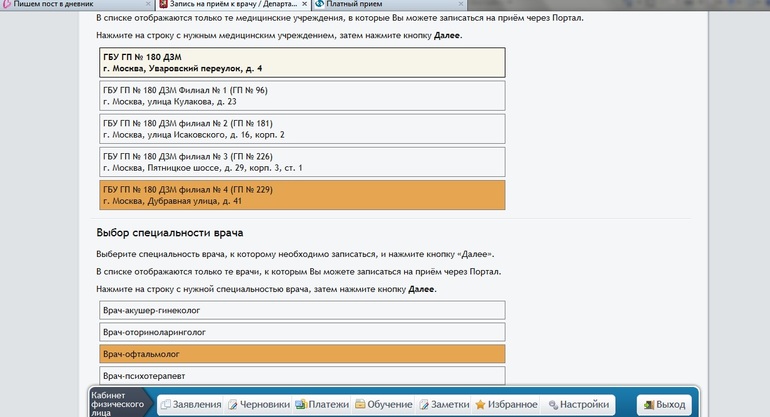Click the Заявления documents icon

166,405
